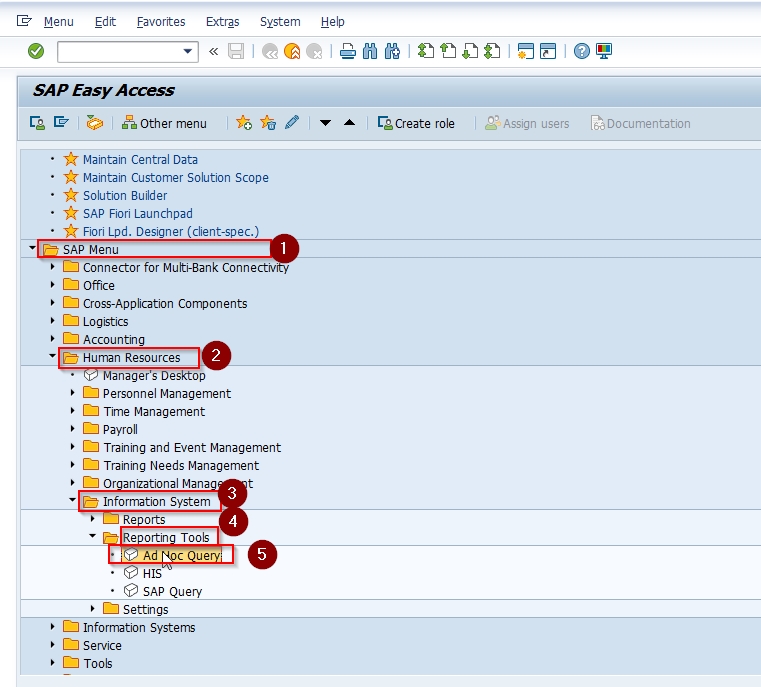761x687 pixels.
Task: Click the Save diskette icon
Action: pyautogui.click(x=236, y=51)
